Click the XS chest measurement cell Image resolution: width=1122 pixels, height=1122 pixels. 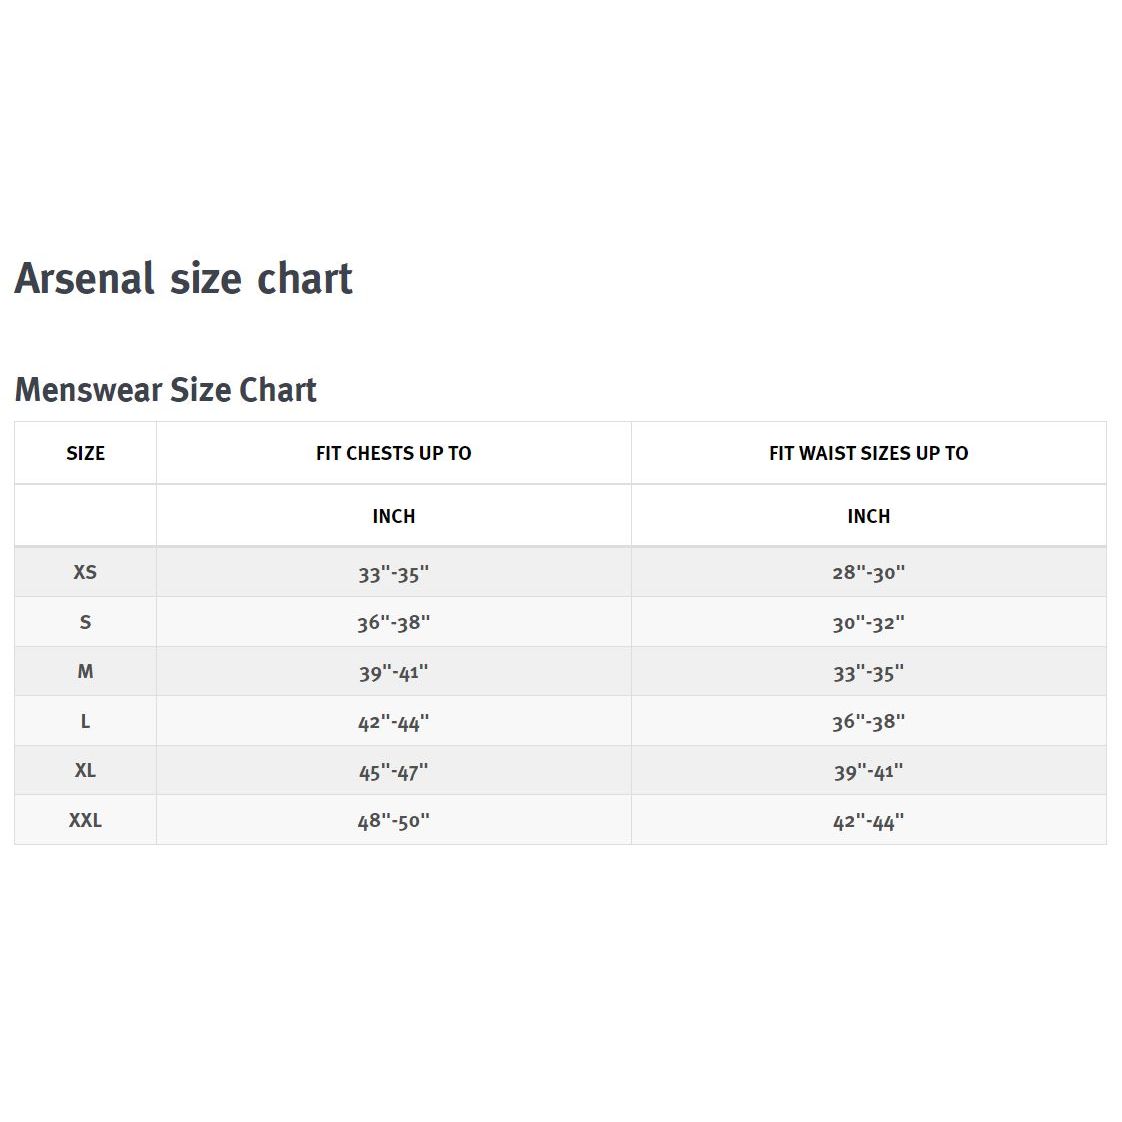tap(393, 573)
